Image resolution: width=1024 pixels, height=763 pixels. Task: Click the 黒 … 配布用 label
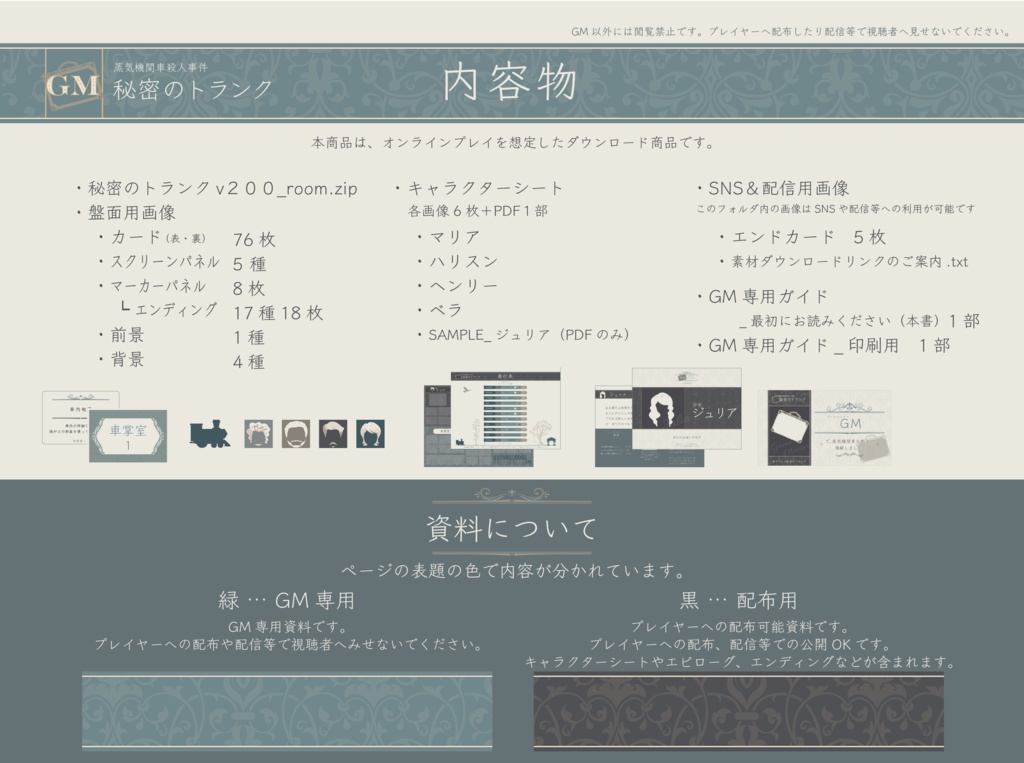tap(739, 600)
